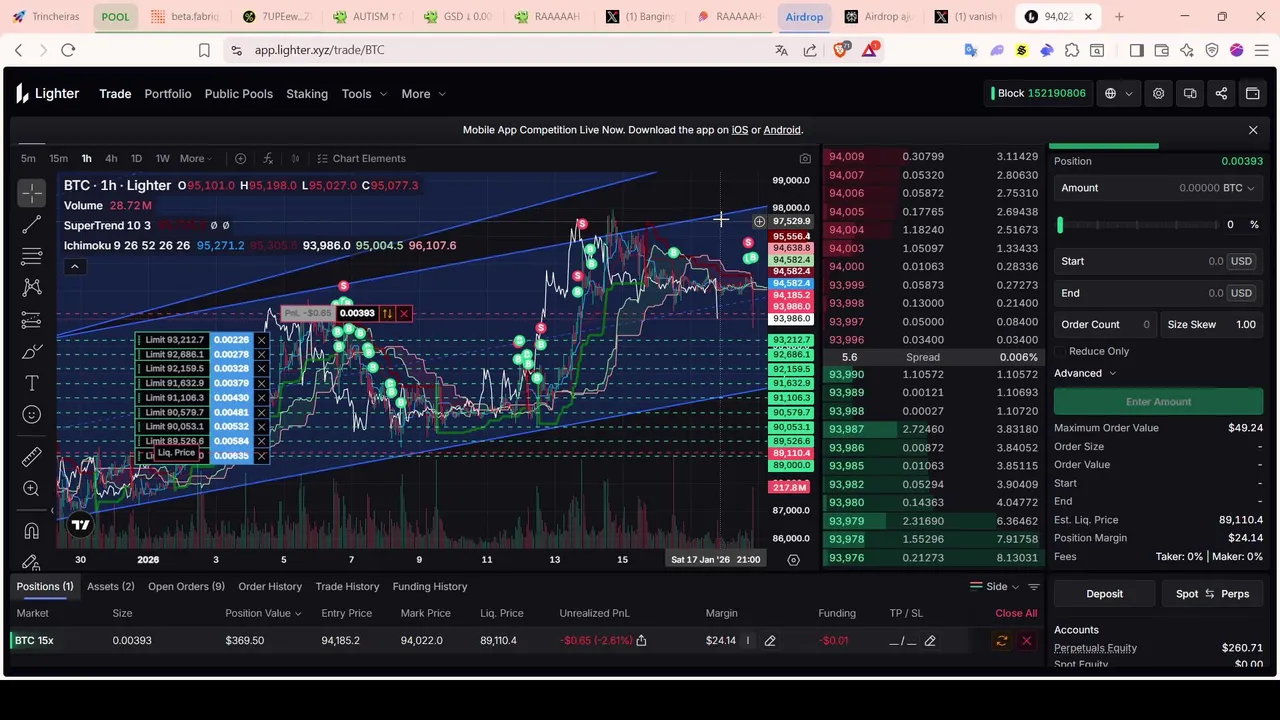Click the Order Count input field
Screen dimensions: 1280x720
[1104, 324]
